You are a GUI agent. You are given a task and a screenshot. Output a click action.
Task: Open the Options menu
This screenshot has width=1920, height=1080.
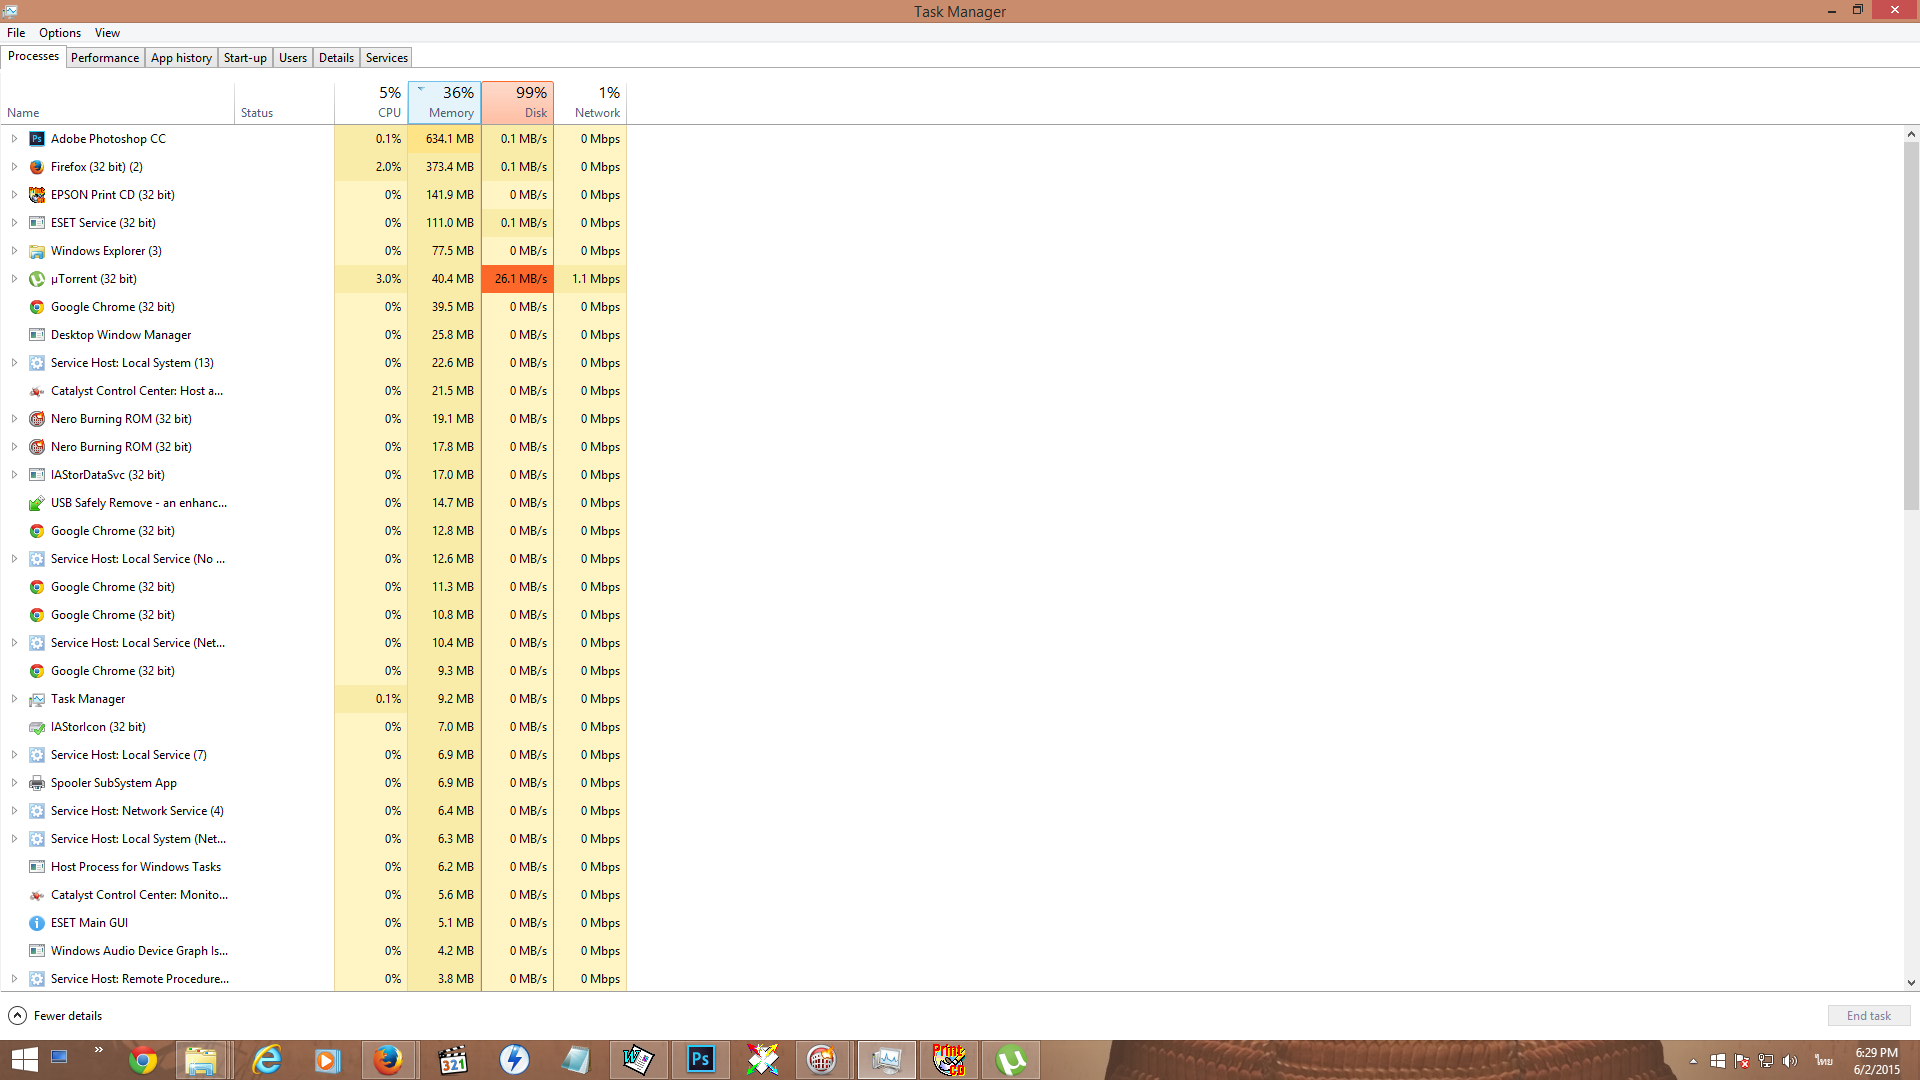pyautogui.click(x=60, y=33)
